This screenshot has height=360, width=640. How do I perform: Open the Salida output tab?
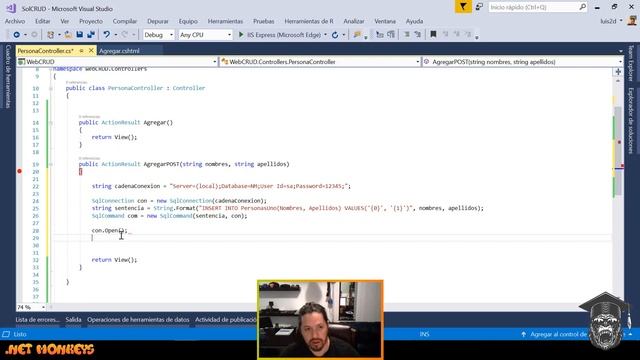[x=73, y=320]
